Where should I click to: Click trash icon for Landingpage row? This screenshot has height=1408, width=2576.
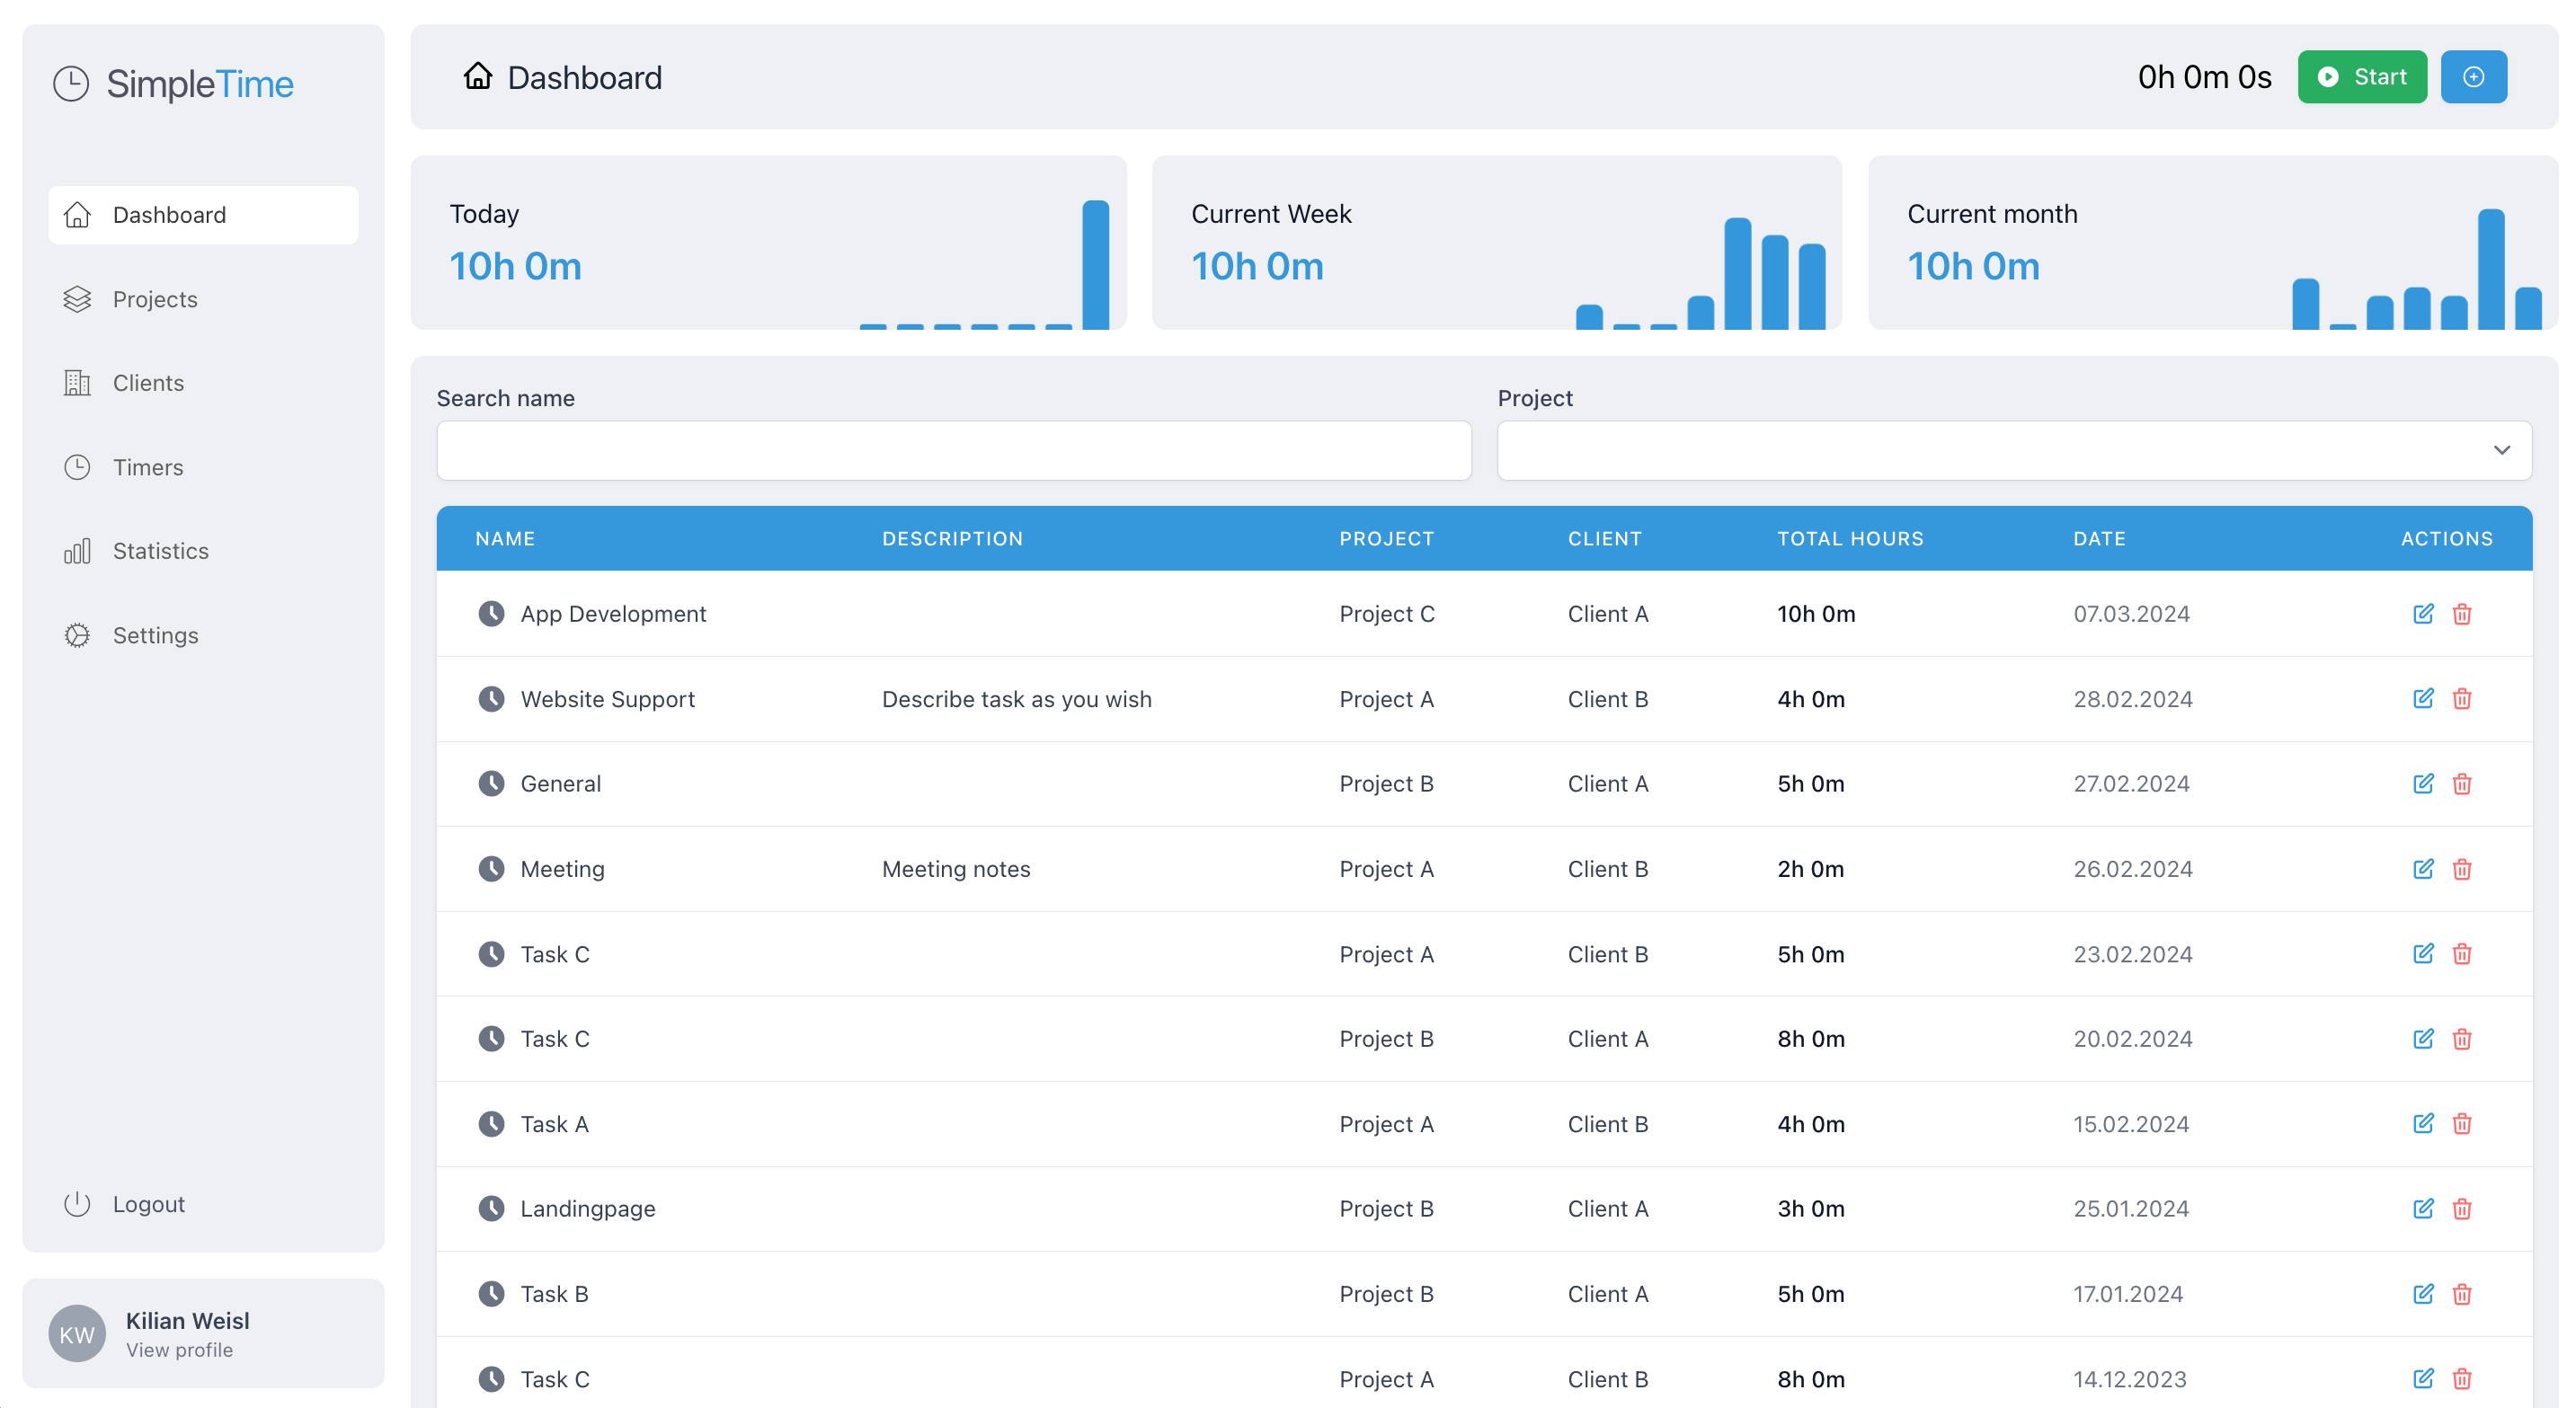[2461, 1209]
